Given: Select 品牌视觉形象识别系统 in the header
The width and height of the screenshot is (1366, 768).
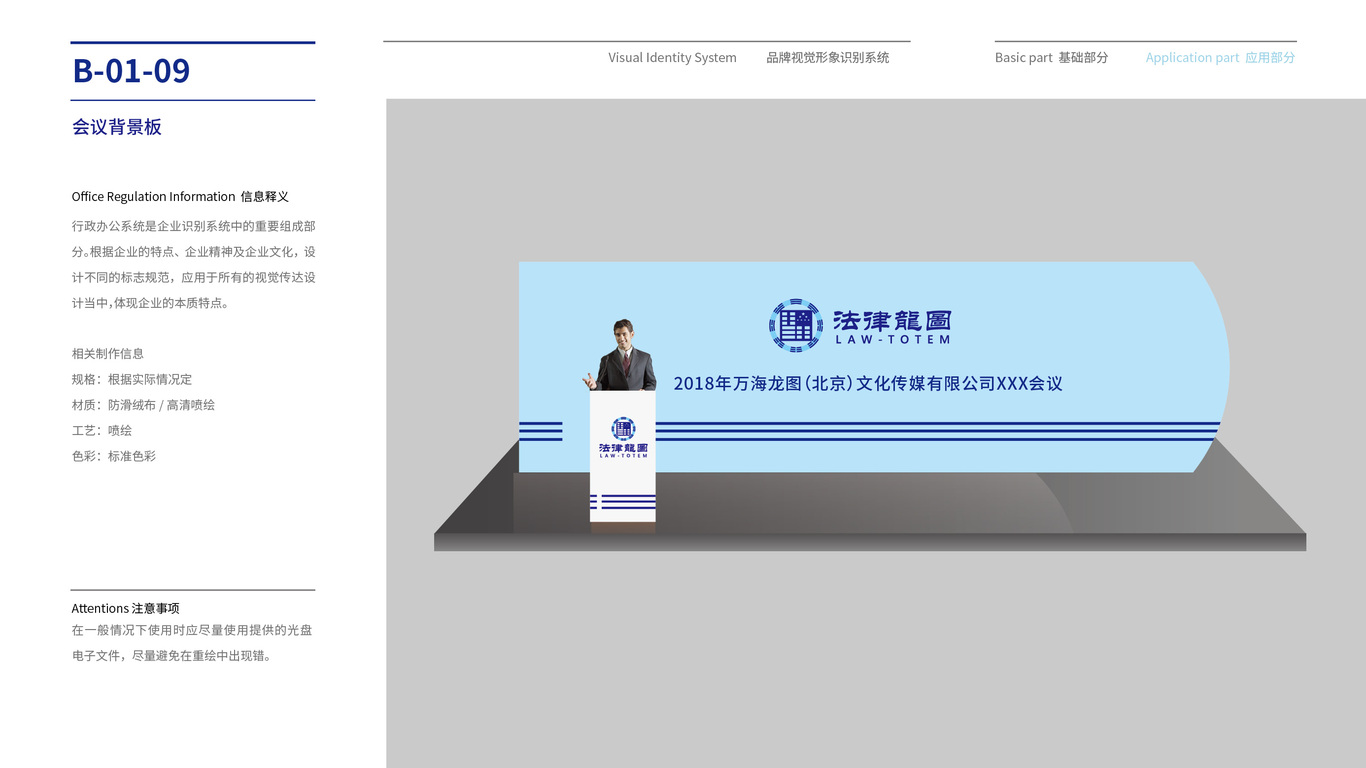Looking at the screenshot, I should coord(828,58).
